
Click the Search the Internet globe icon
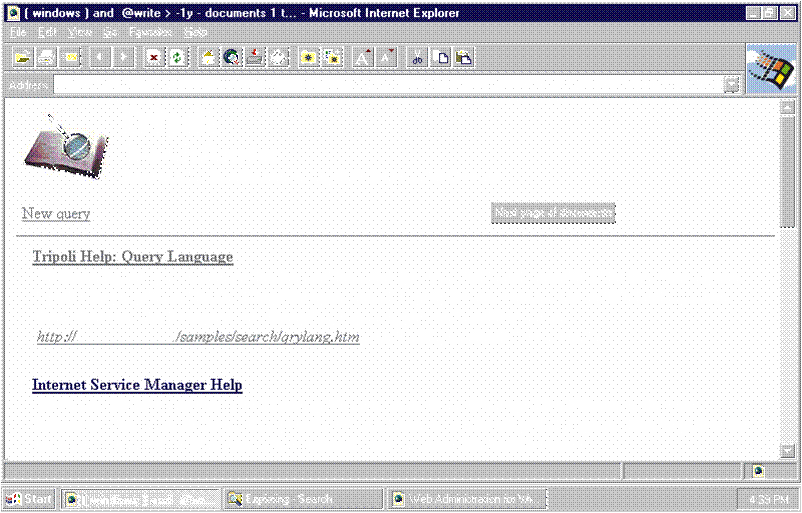tap(231, 57)
